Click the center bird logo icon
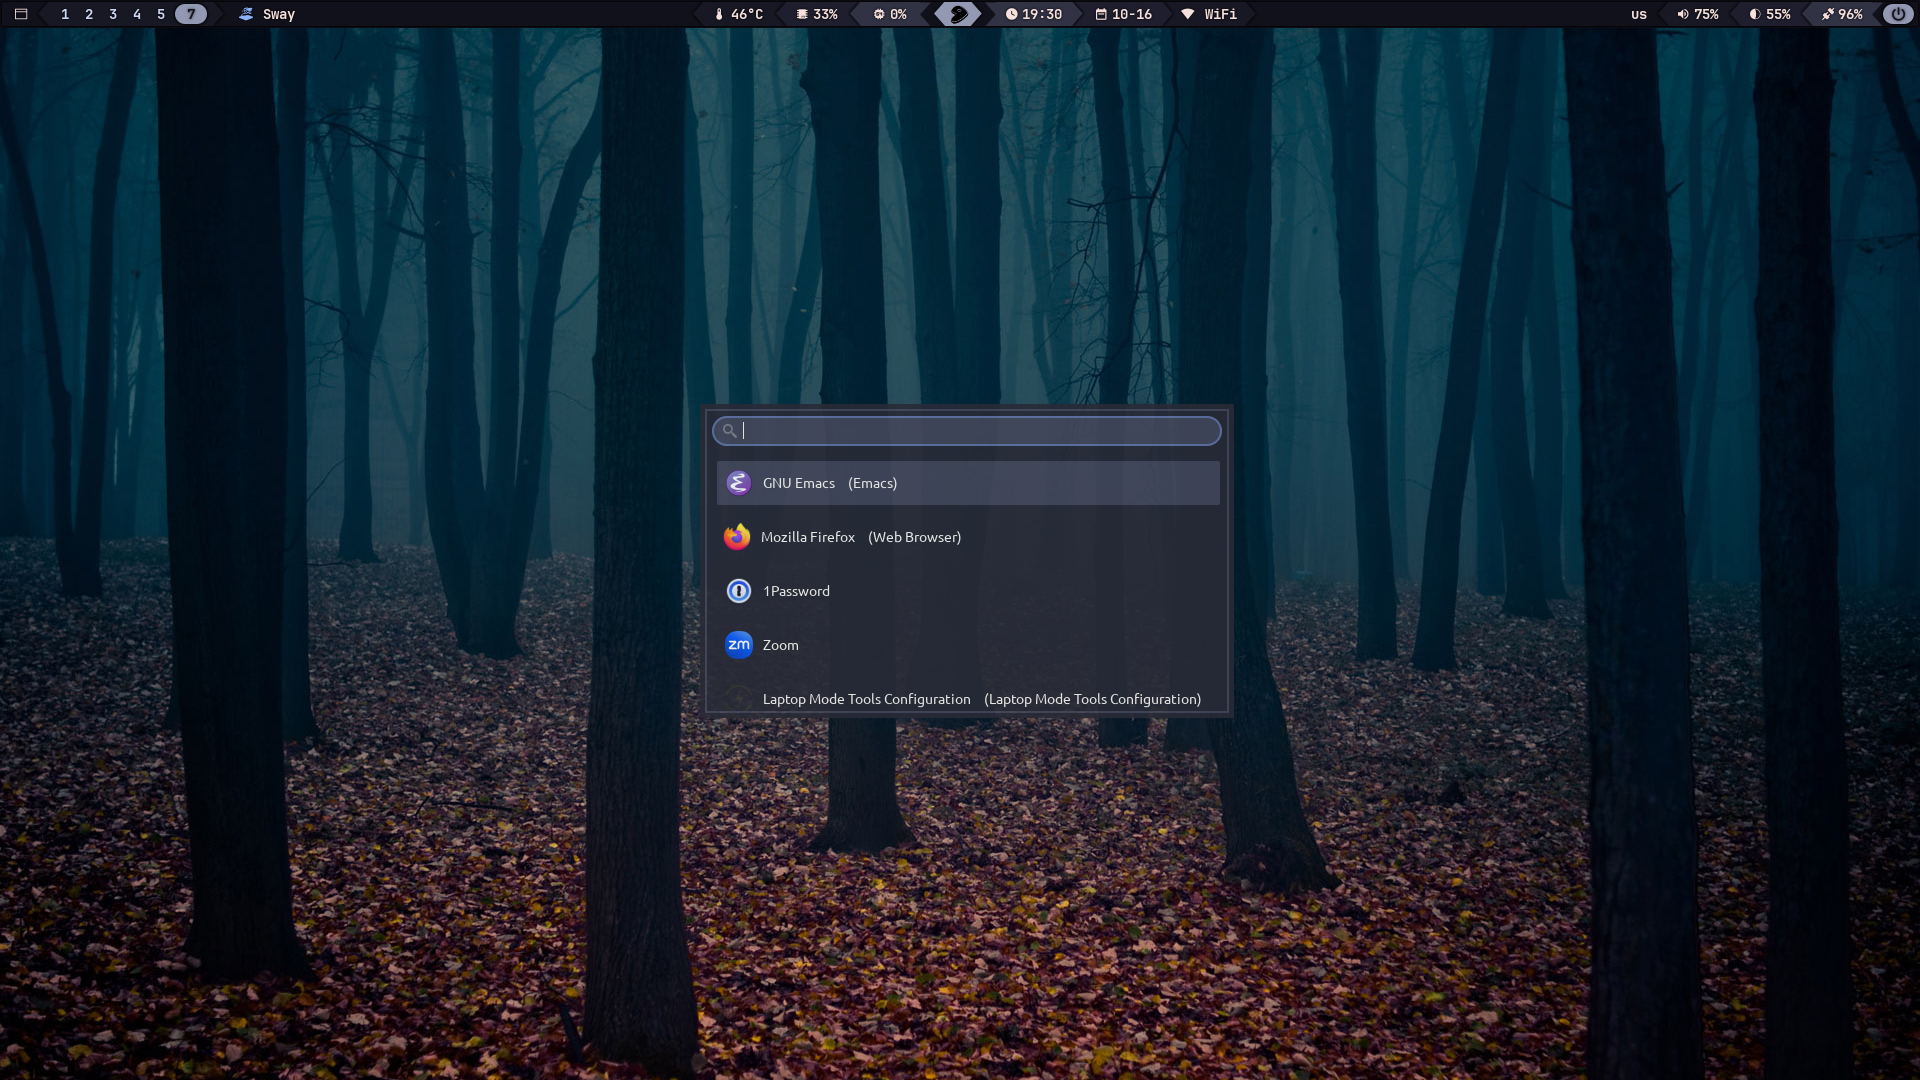This screenshot has height=1080, width=1920. (958, 14)
